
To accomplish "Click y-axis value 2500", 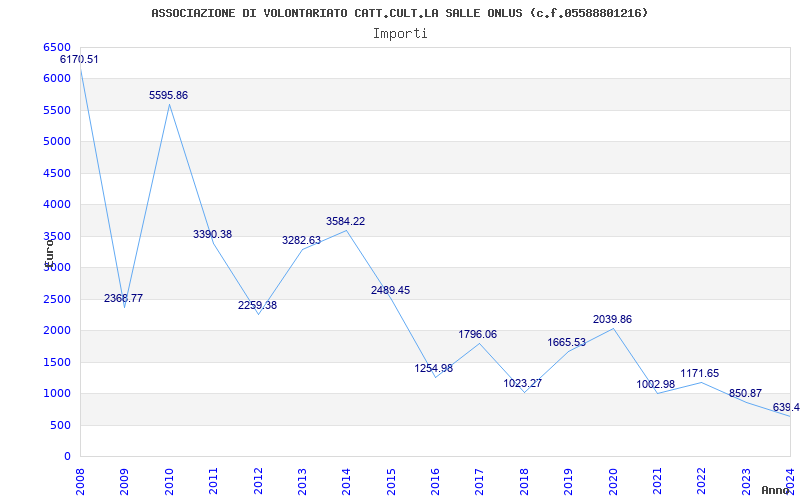I will [x=57, y=299].
